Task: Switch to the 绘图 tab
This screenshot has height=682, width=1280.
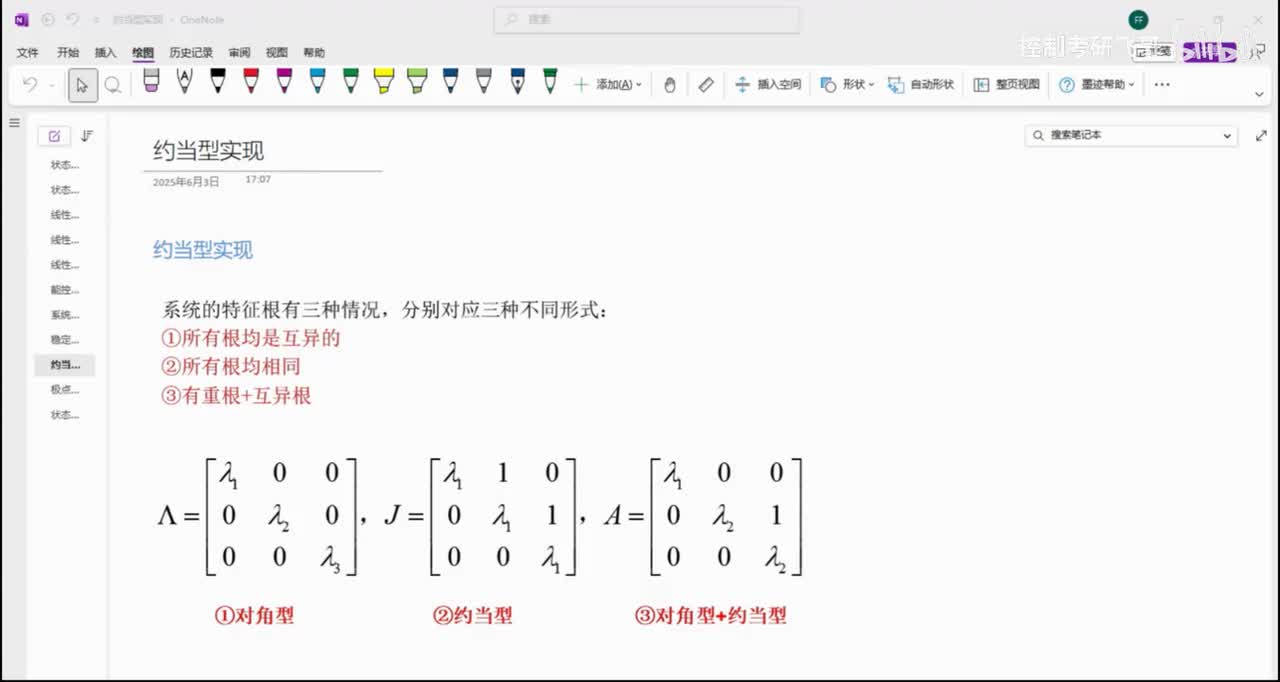Action: click(x=143, y=53)
